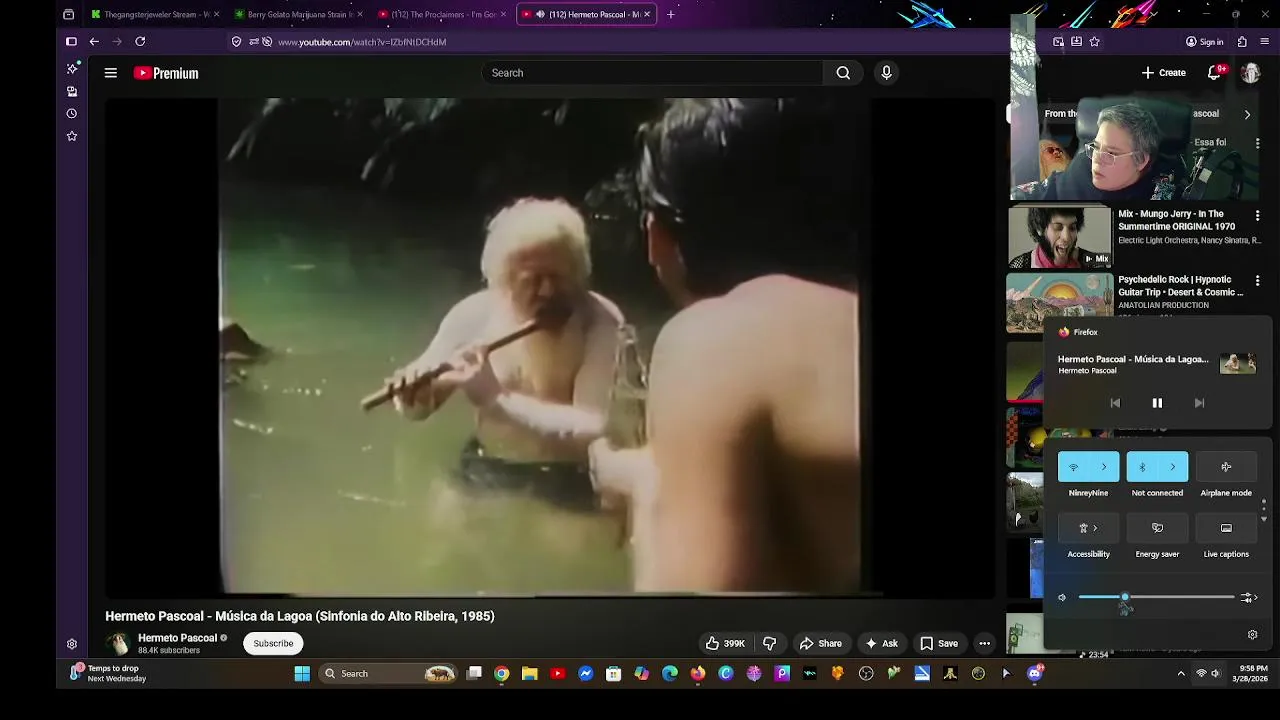Bookmark this page with star icon
This screenshot has width=1280, height=720.
click(x=1095, y=42)
